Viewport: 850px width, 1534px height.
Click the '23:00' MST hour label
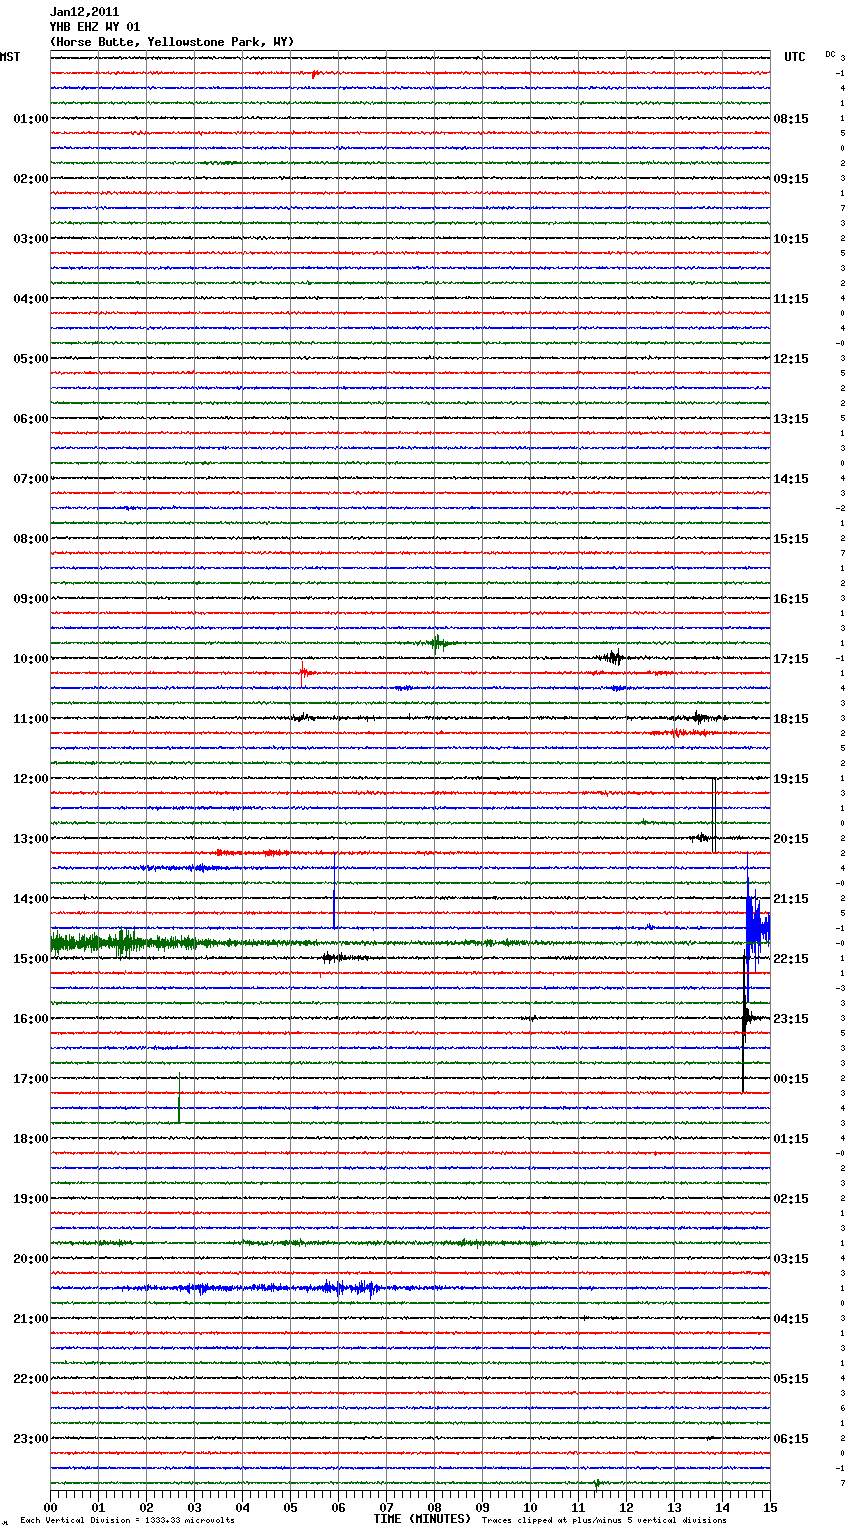tap(31, 1439)
